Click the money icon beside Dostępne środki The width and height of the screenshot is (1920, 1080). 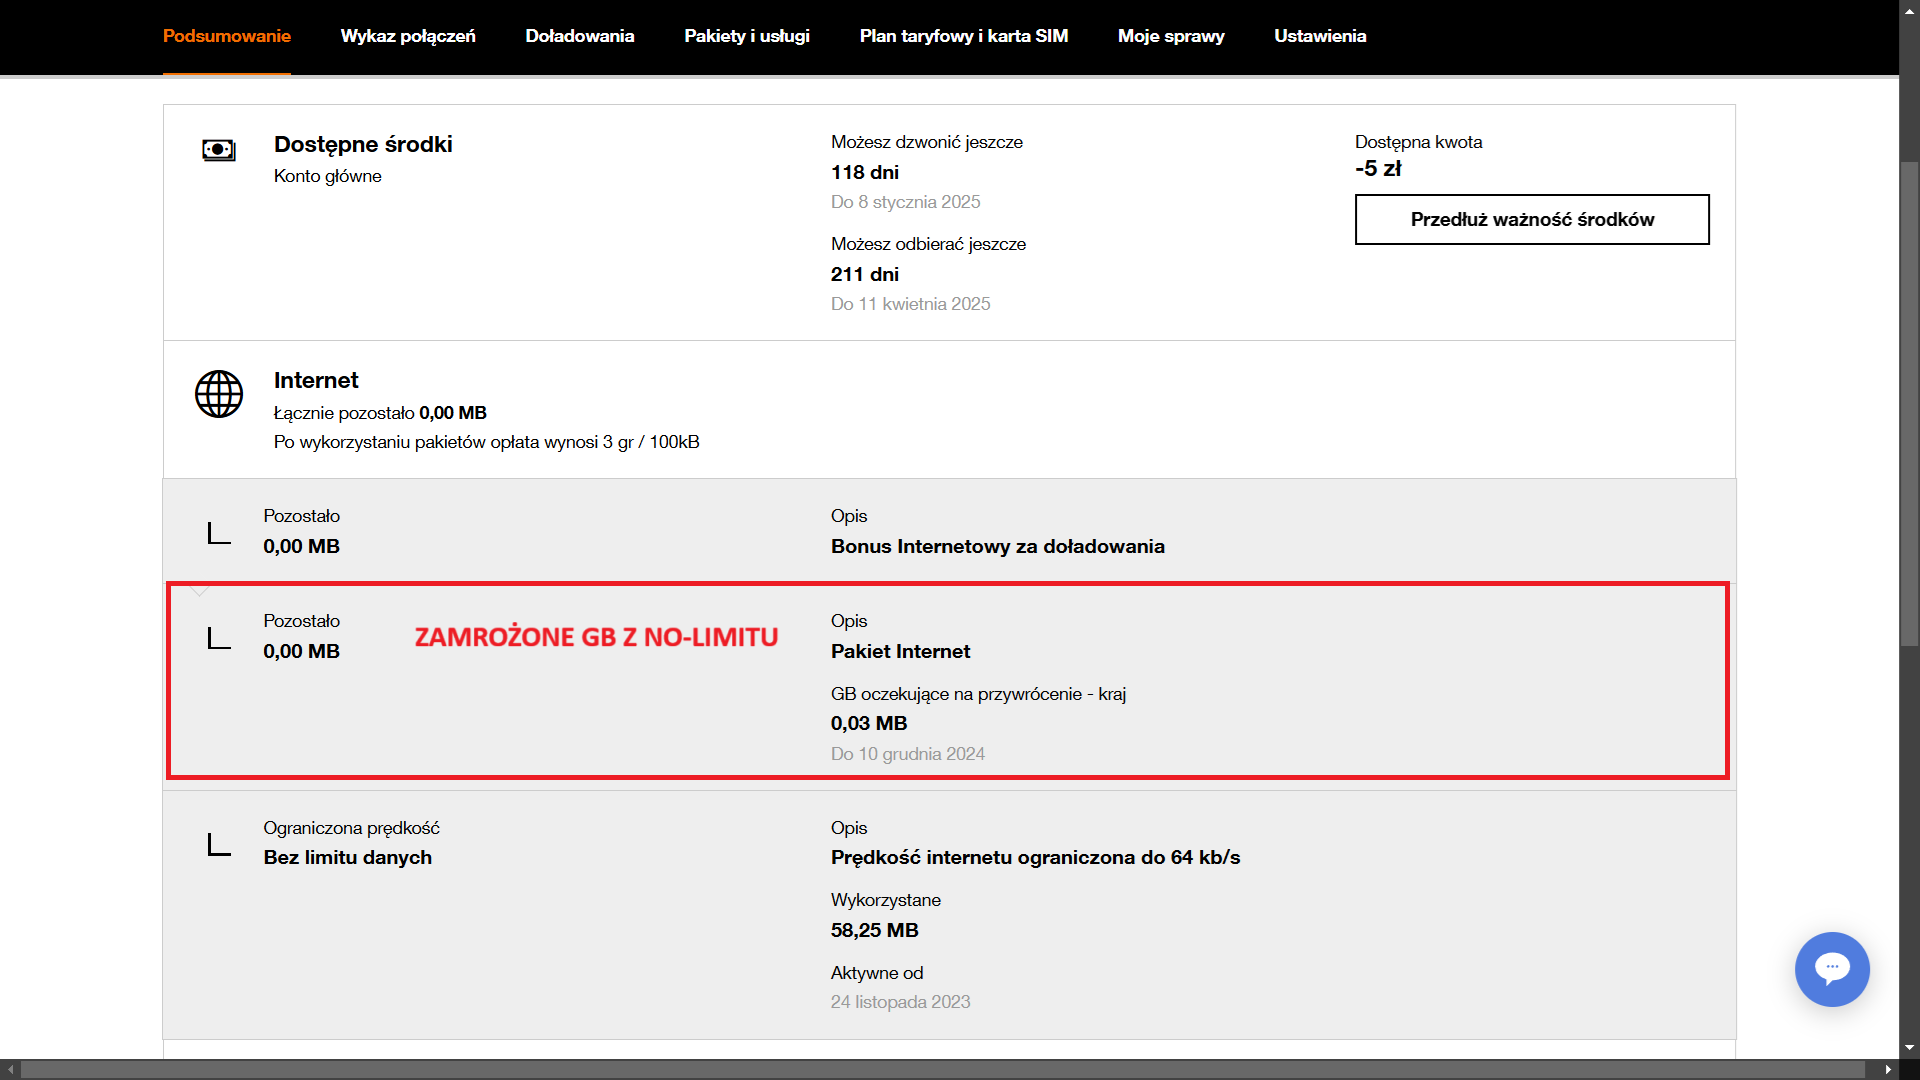pyautogui.click(x=219, y=150)
